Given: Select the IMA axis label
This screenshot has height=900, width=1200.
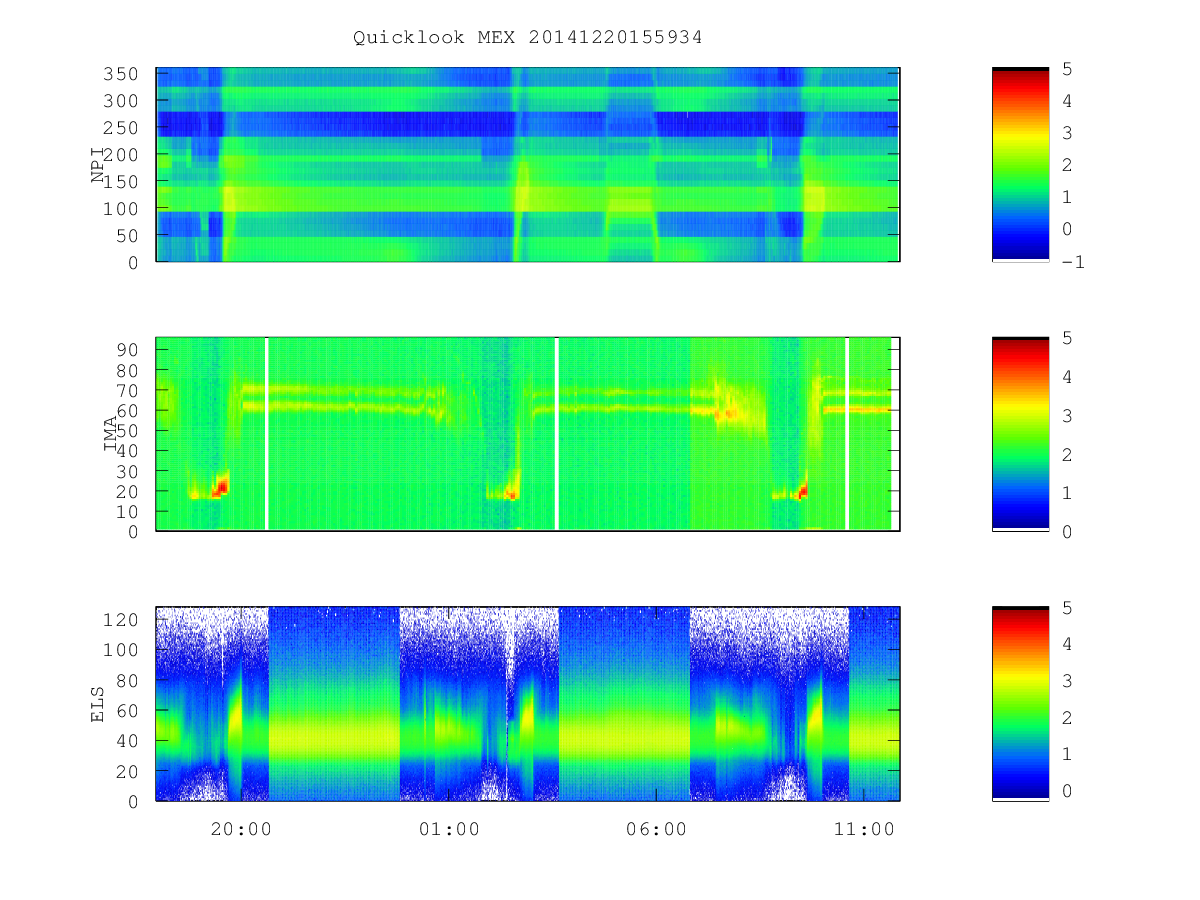Looking at the screenshot, I should tap(111, 434).
